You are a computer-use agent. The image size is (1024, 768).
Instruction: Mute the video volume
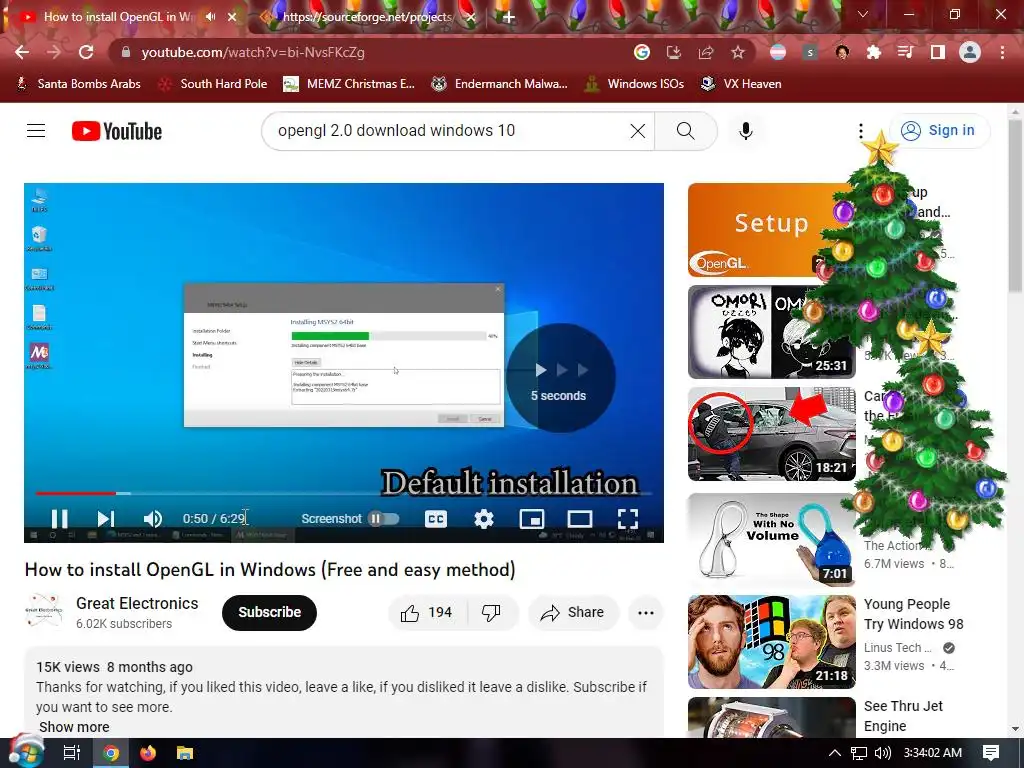point(153,519)
